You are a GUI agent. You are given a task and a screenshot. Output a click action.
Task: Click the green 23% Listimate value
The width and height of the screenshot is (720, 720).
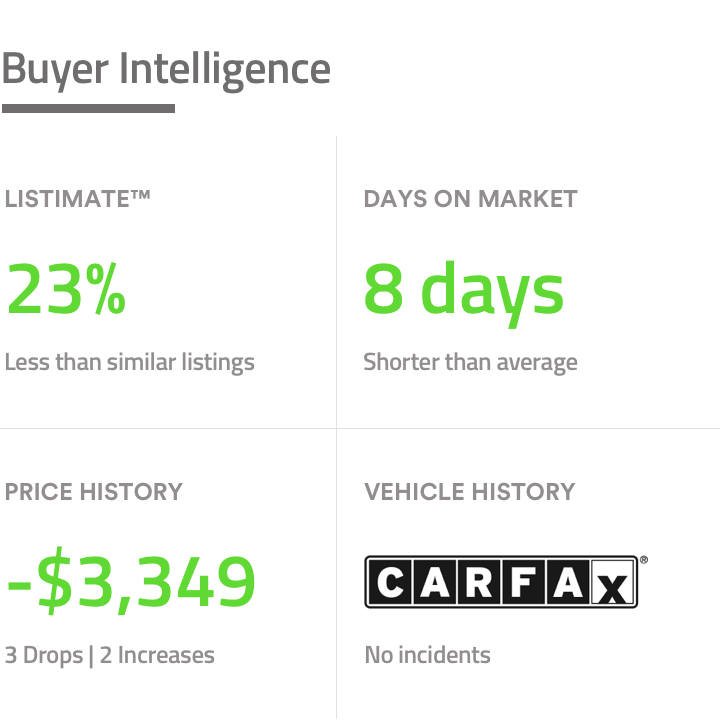67,288
